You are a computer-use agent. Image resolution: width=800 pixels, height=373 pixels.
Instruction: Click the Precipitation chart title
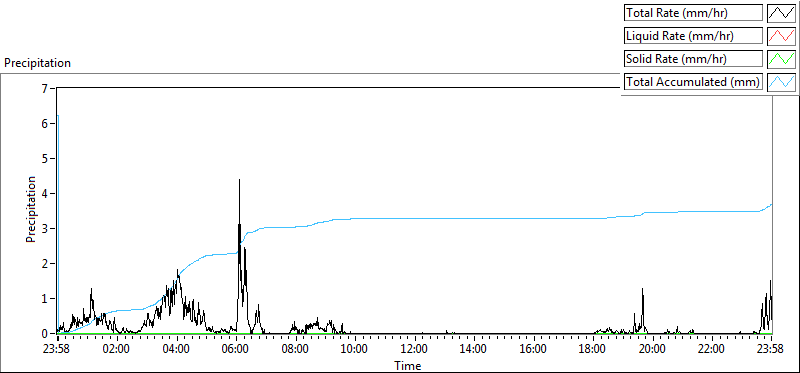pos(37,63)
